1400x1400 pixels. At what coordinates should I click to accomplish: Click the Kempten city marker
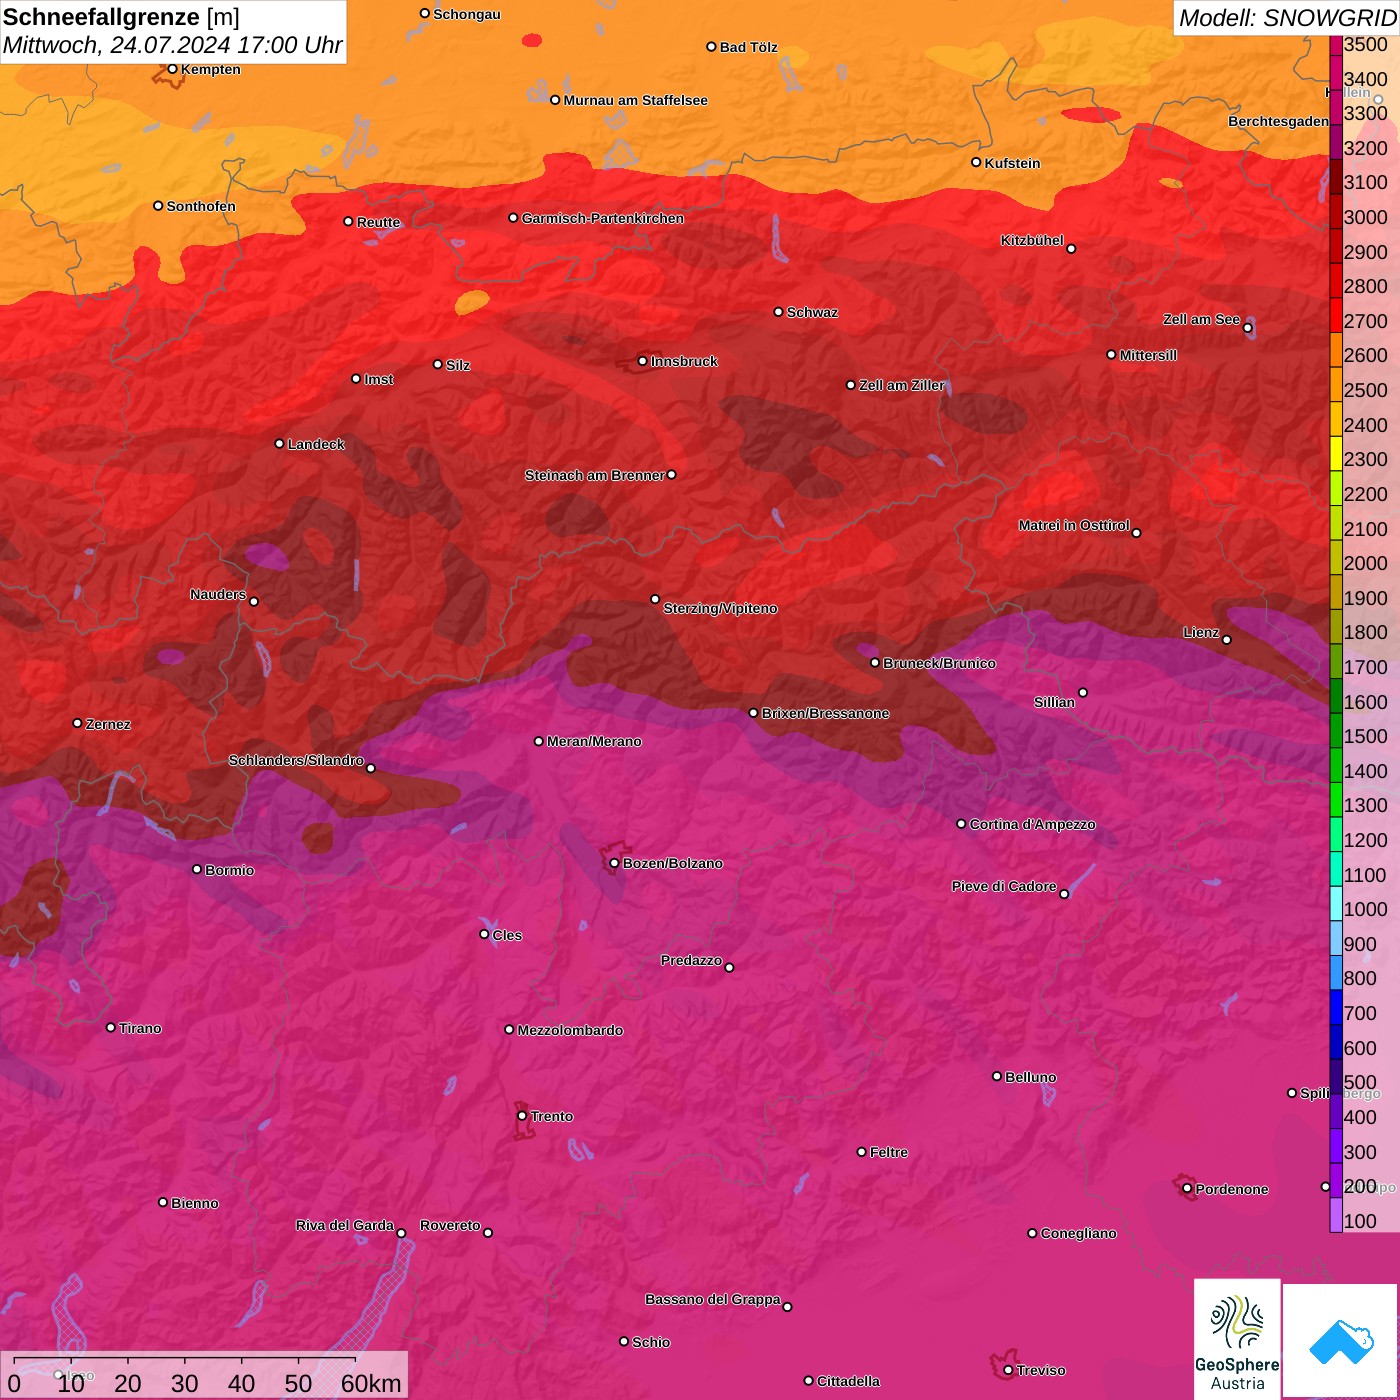[172, 69]
